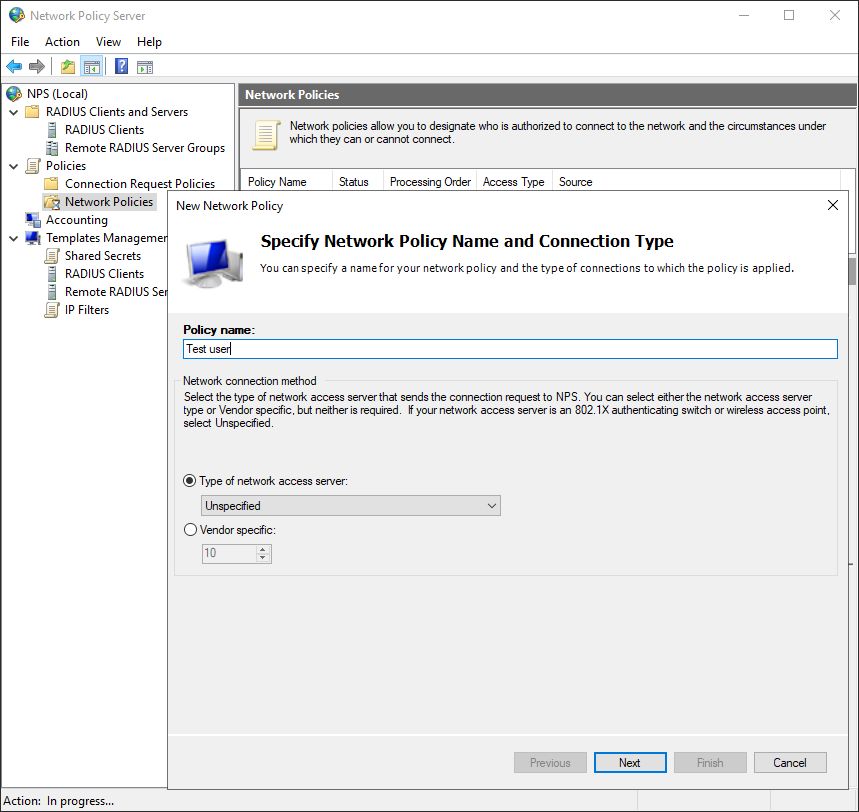
Task: Open Help via blue question mark icon
Action: point(121,66)
